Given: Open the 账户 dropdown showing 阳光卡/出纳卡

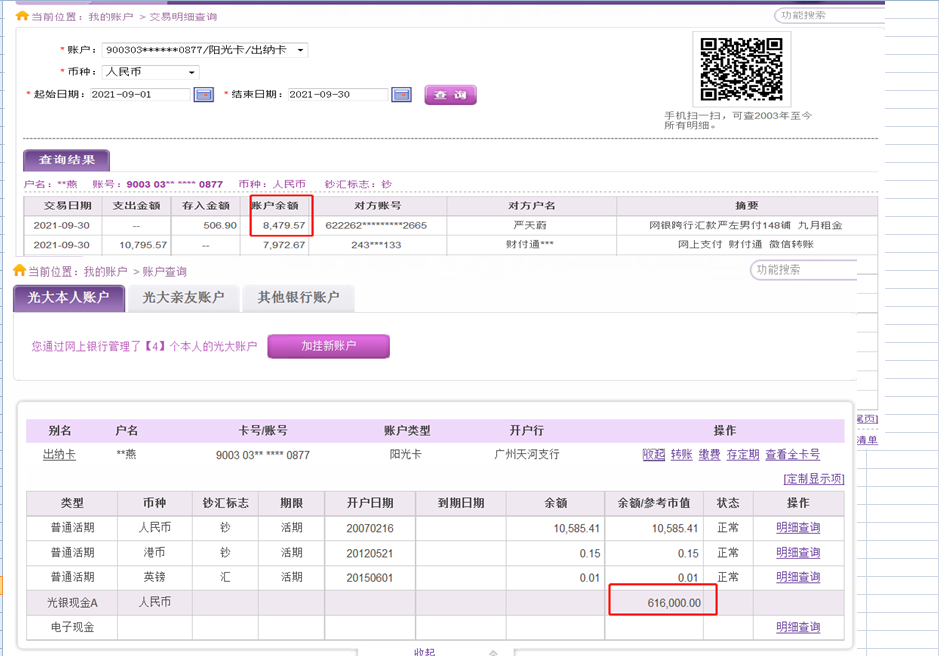Looking at the screenshot, I should 205,50.
